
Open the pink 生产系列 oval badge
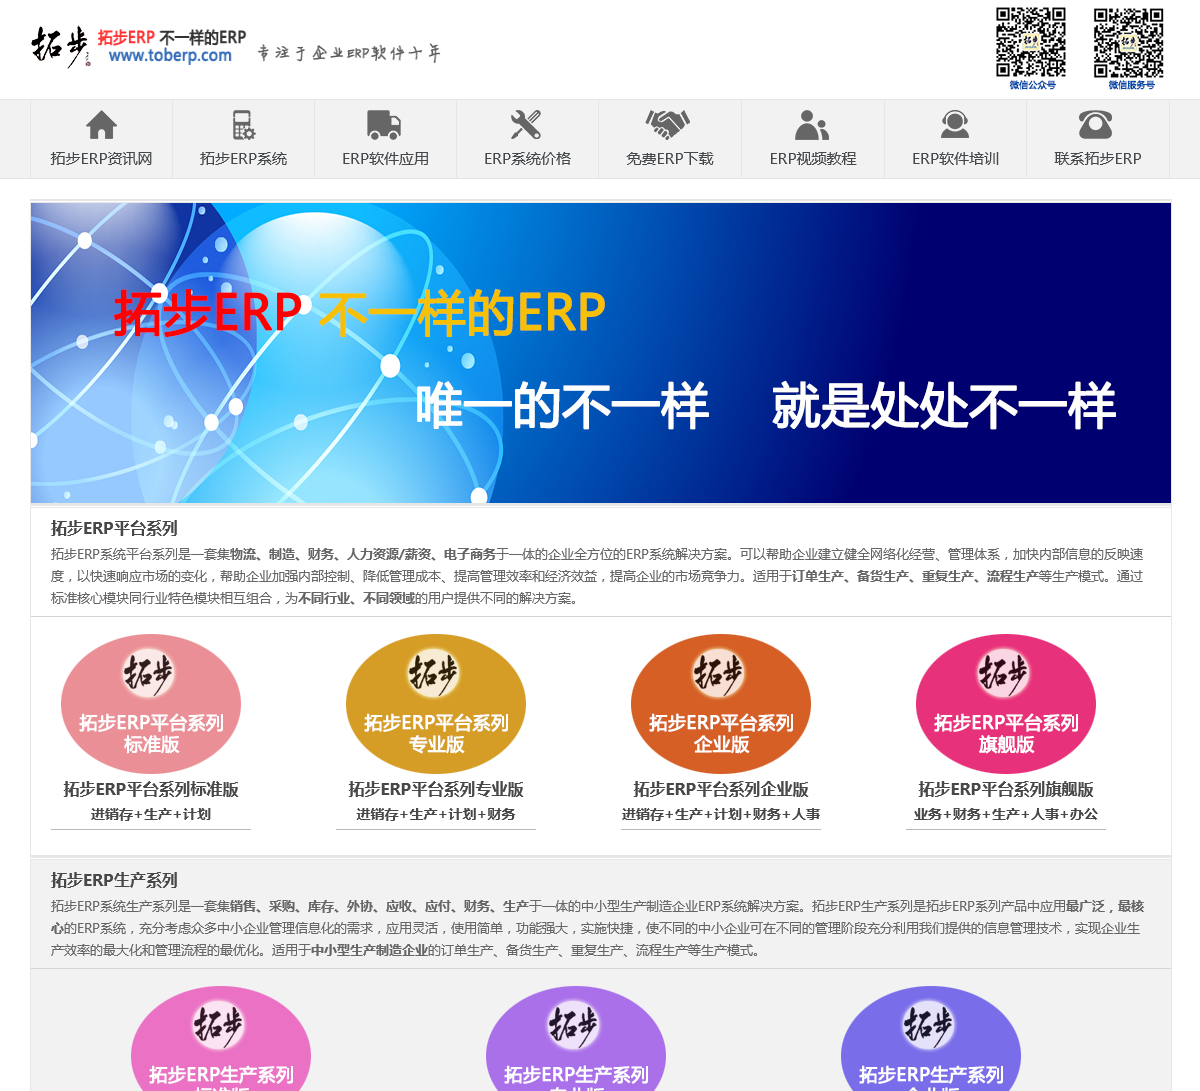pos(221,1039)
